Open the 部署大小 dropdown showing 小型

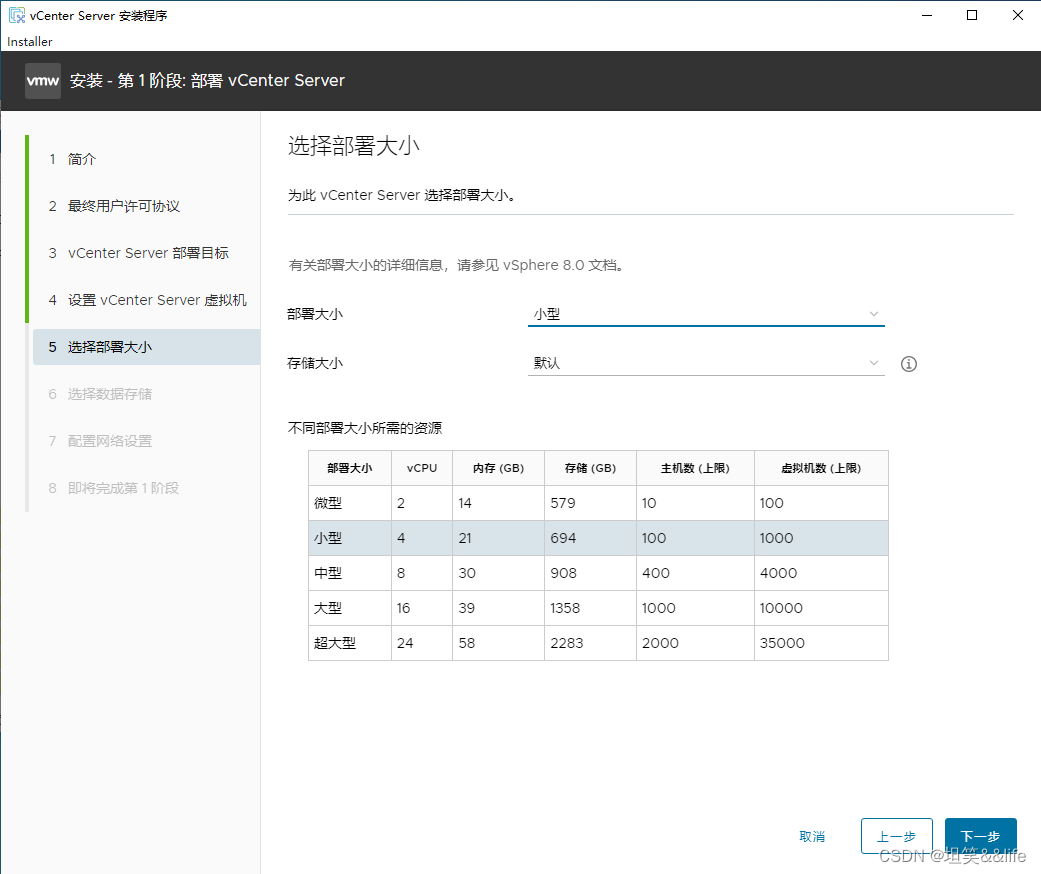(x=706, y=314)
